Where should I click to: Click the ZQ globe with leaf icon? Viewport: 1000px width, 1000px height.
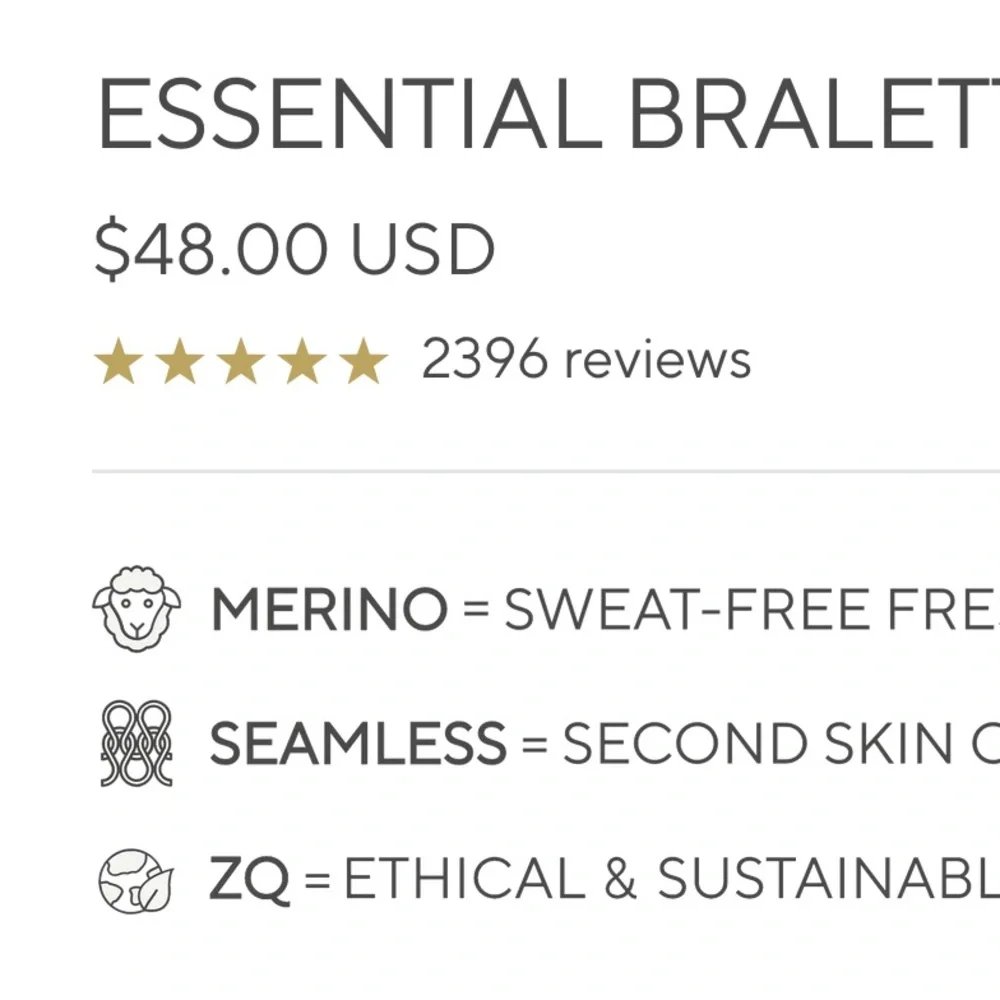[x=136, y=880]
